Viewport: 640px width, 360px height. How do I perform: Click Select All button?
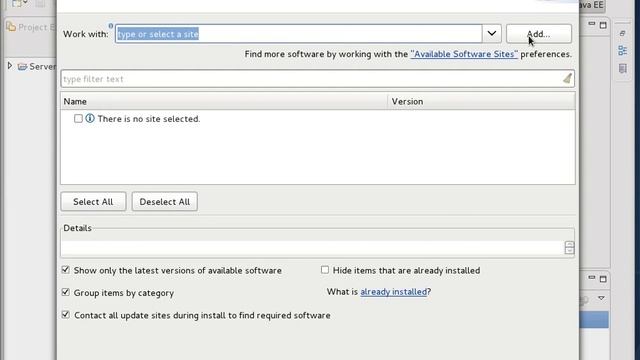tap(93, 202)
